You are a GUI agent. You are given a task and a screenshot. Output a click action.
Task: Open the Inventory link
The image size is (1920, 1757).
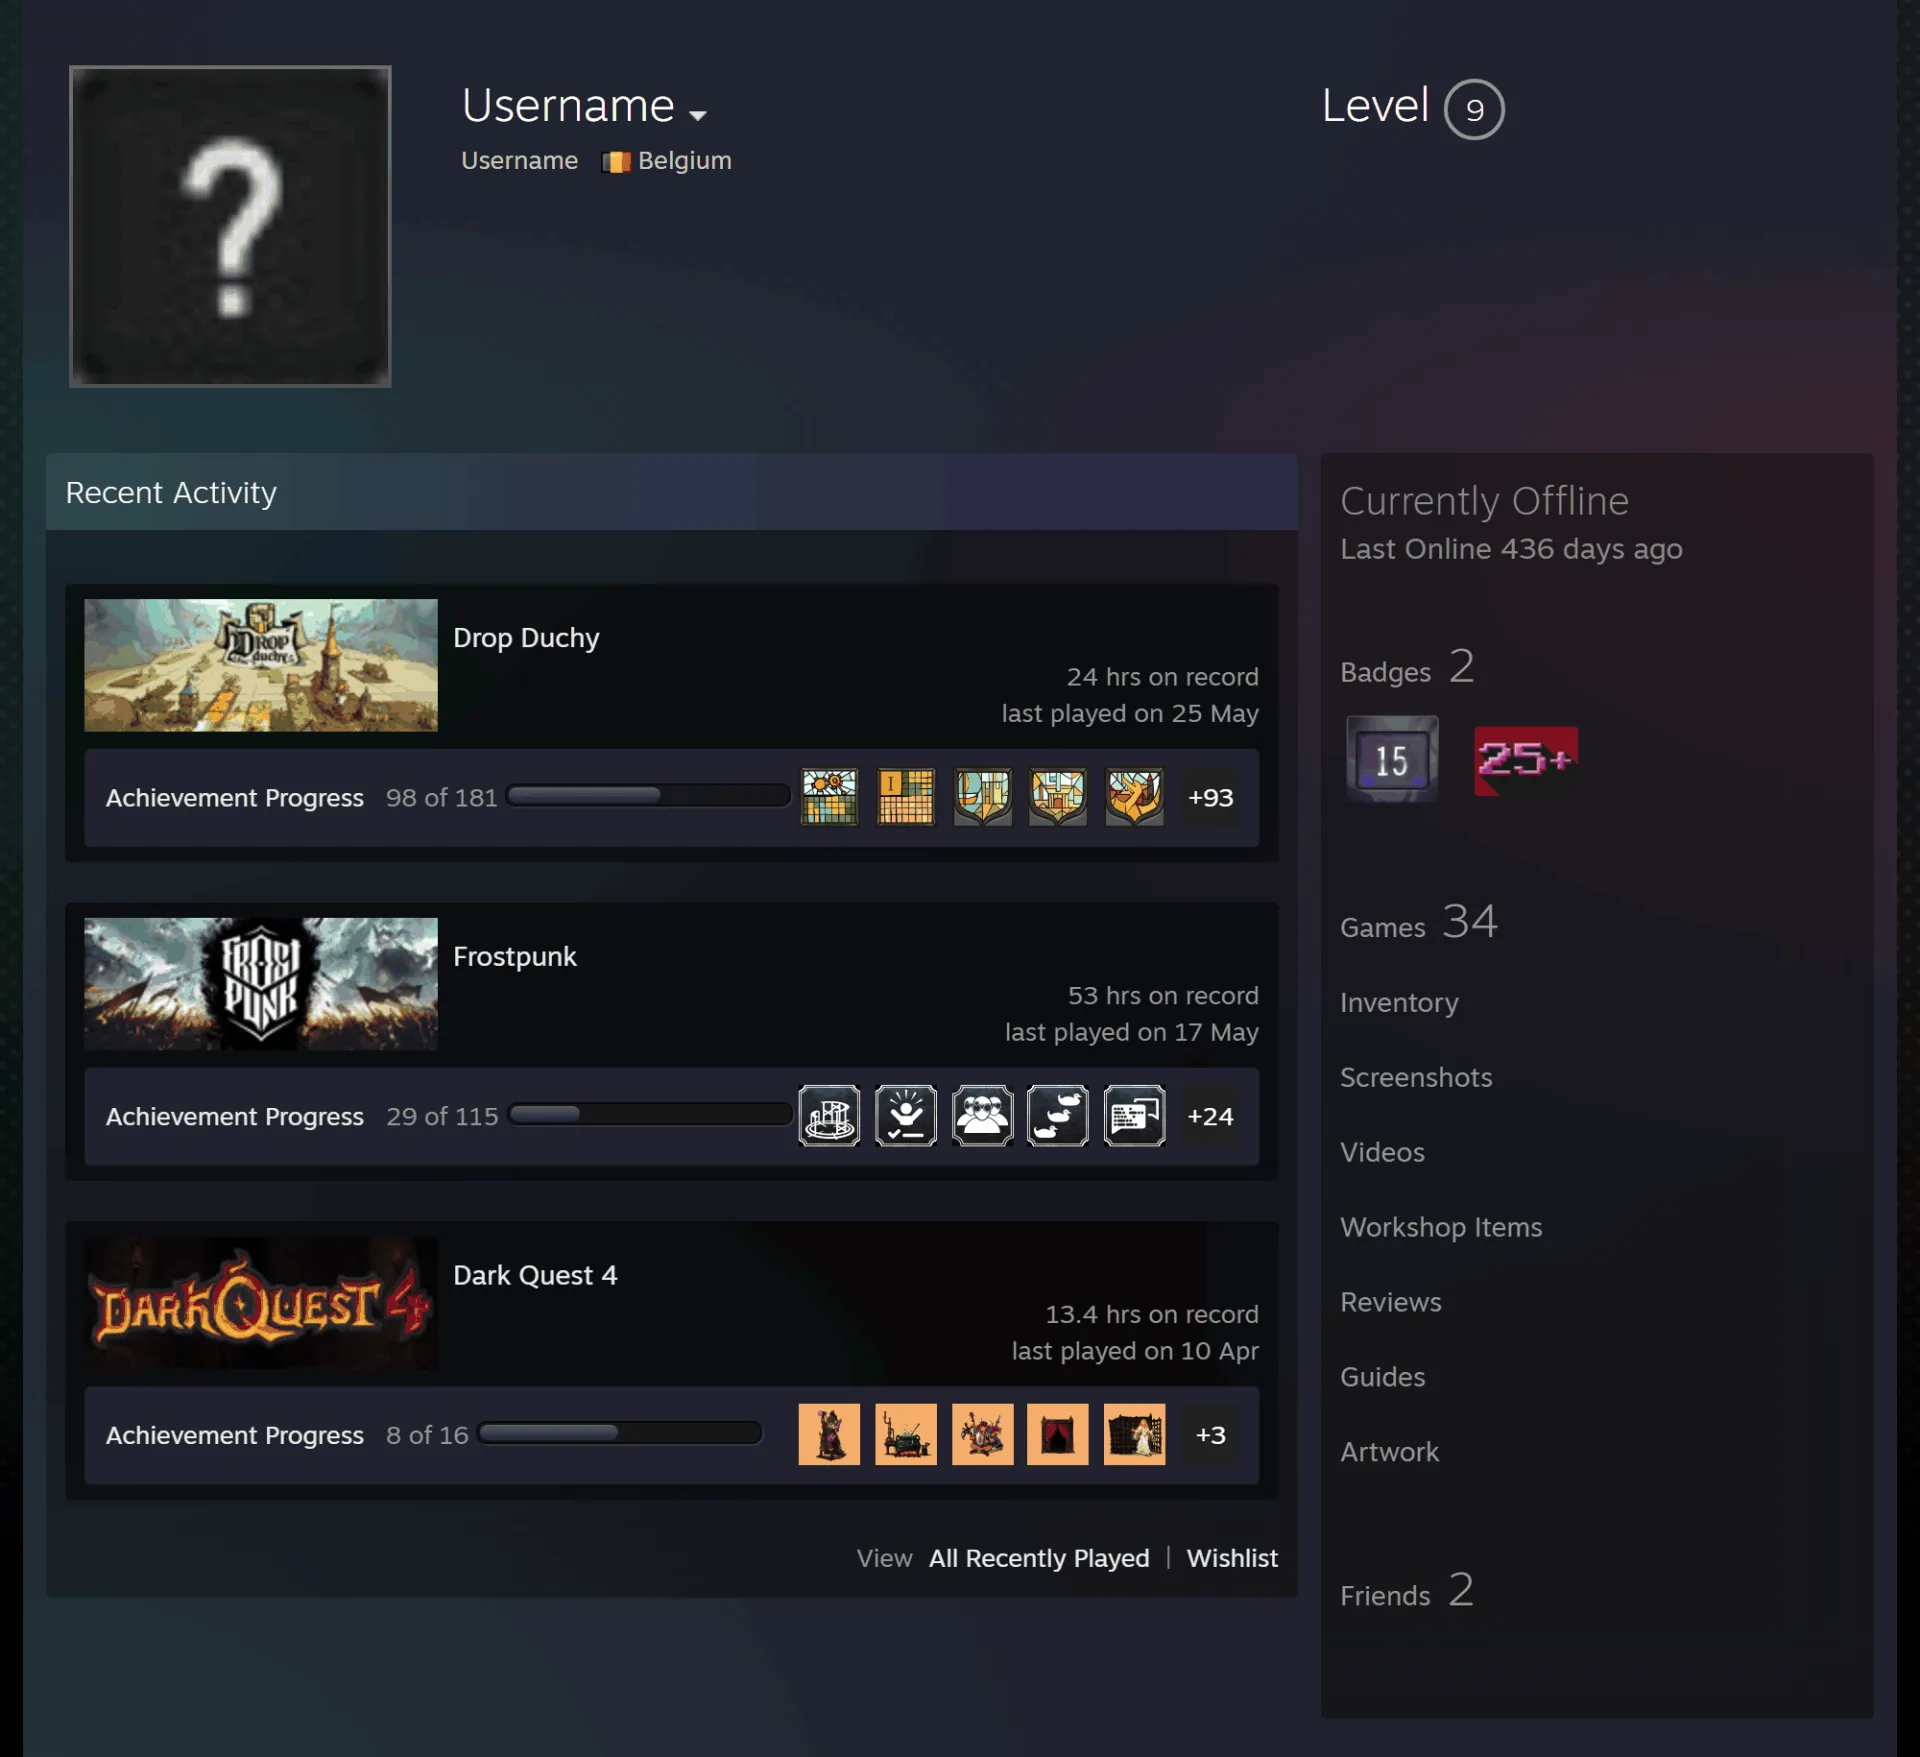[x=1399, y=1003]
